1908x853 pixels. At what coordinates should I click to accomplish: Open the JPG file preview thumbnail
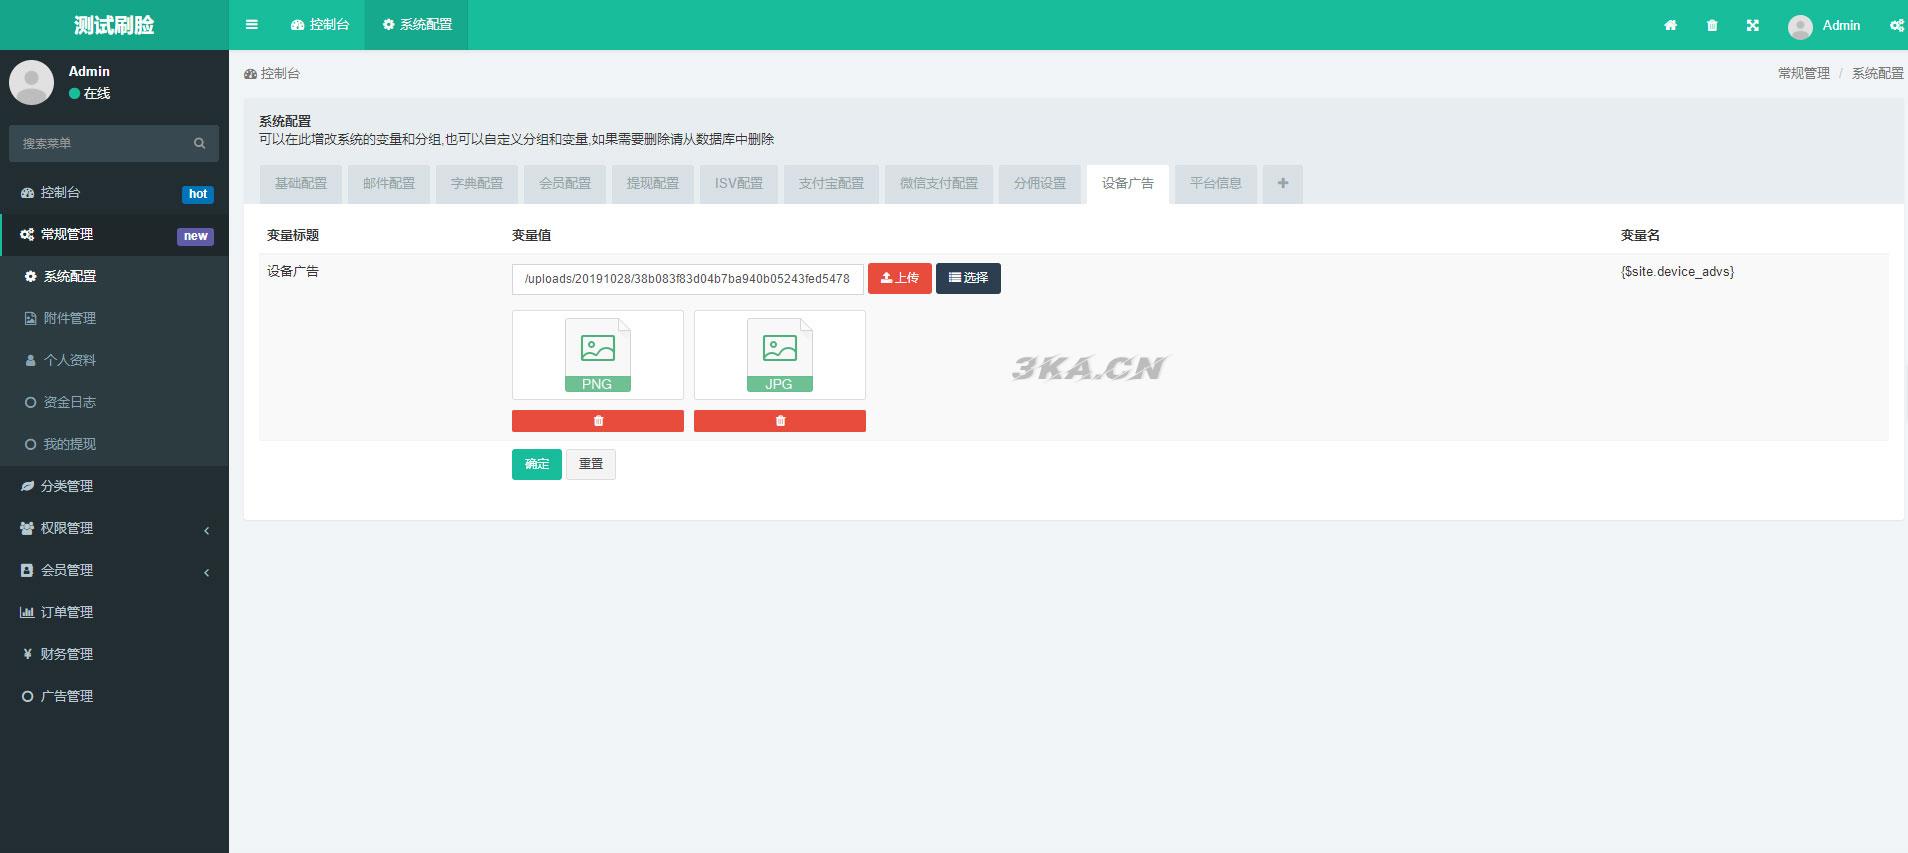(780, 355)
